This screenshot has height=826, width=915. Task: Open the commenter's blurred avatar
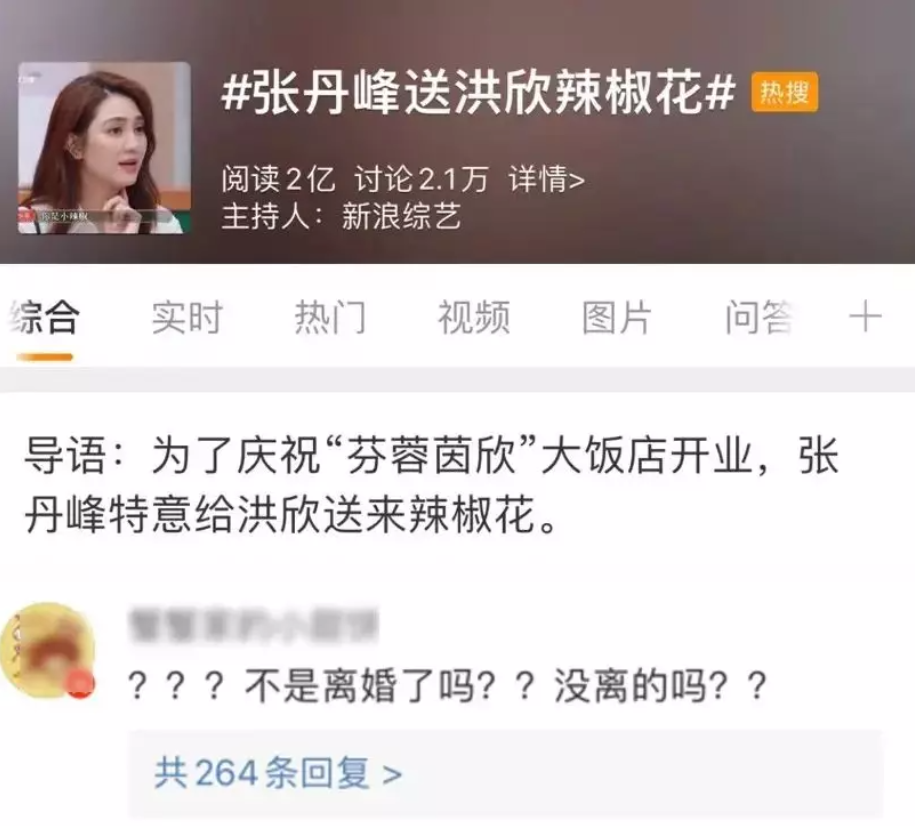[x=48, y=649]
